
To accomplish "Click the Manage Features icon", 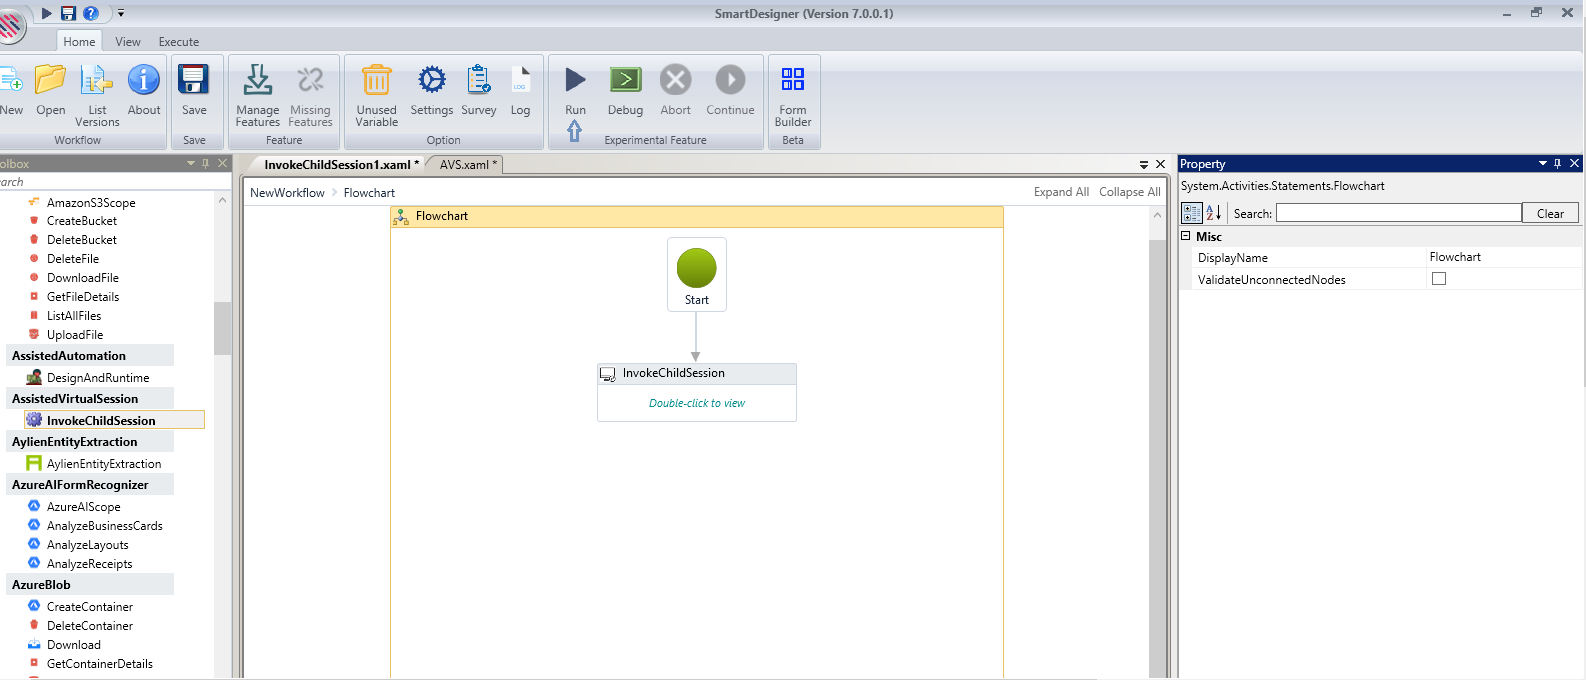I will 257,82.
